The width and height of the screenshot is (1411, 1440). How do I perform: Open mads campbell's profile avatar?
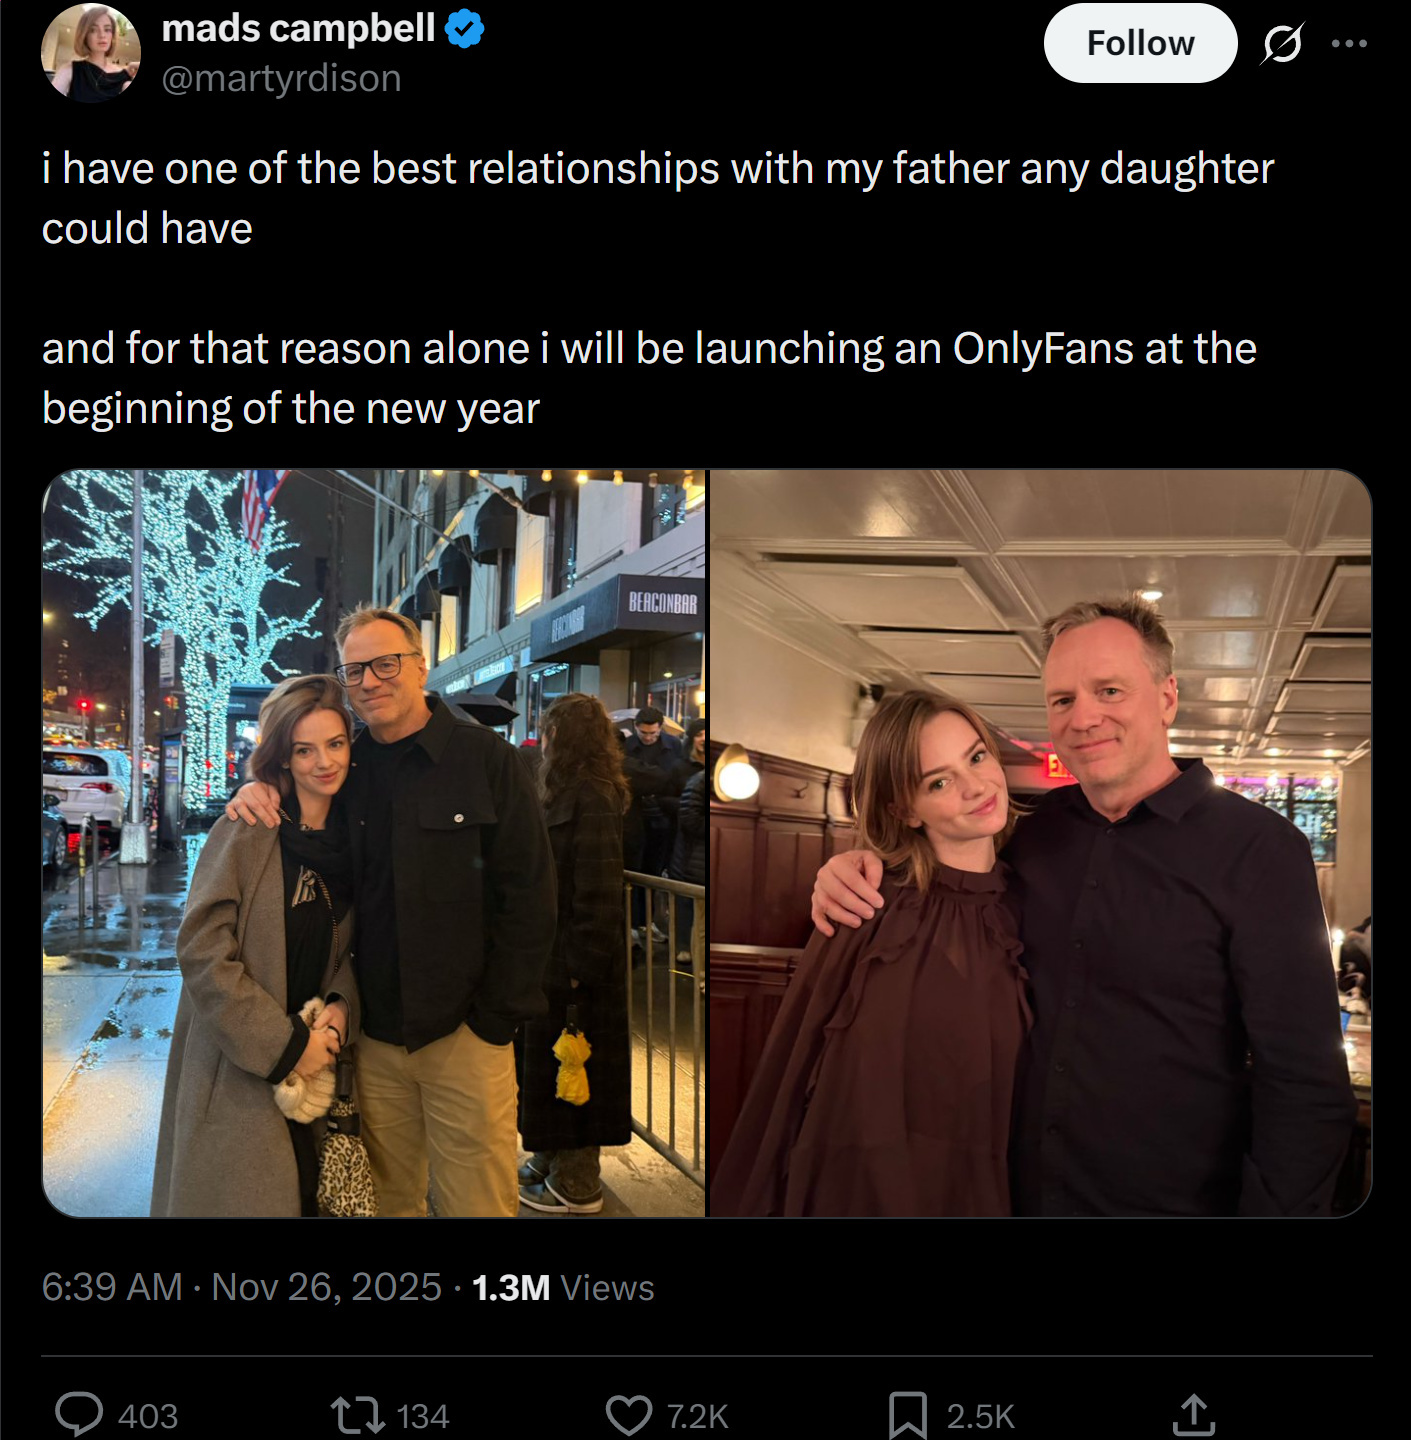pyautogui.click(x=90, y=52)
